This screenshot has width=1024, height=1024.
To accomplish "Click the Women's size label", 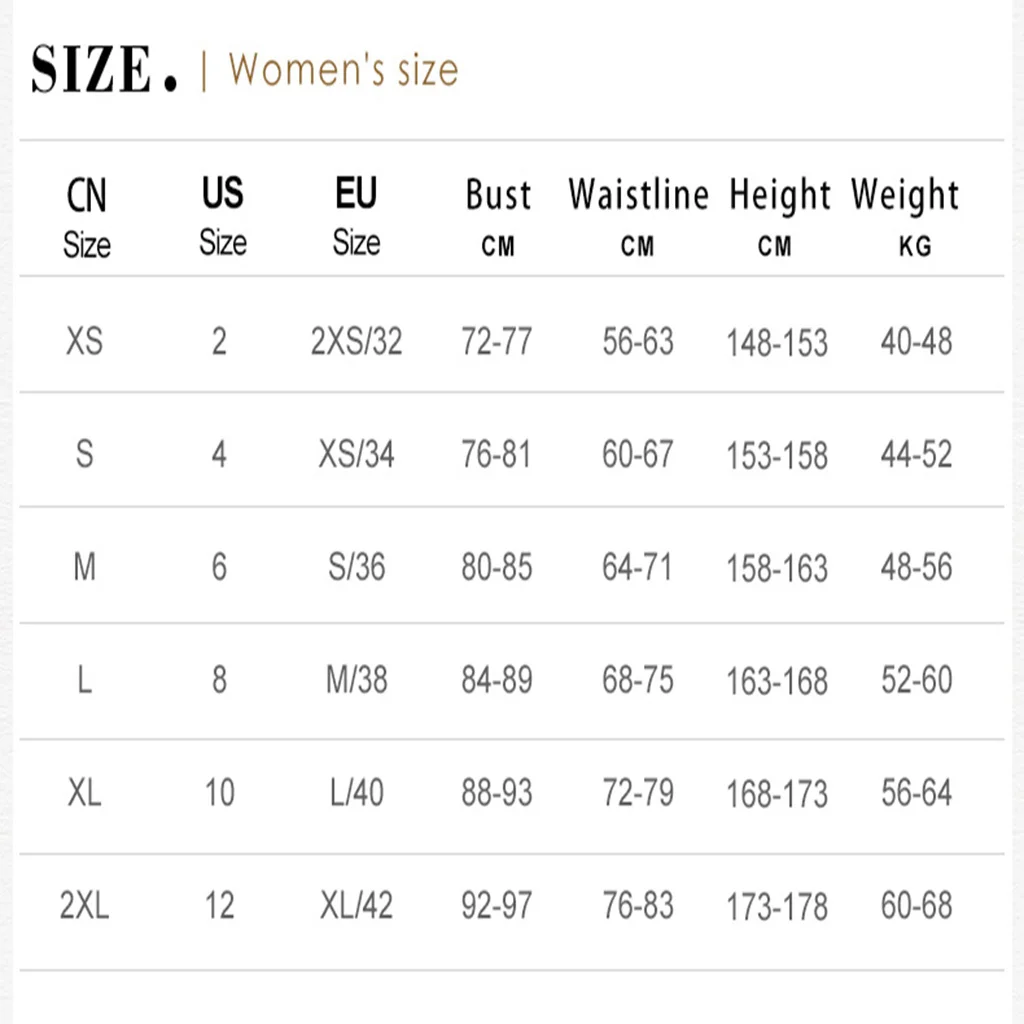I will coord(343,70).
